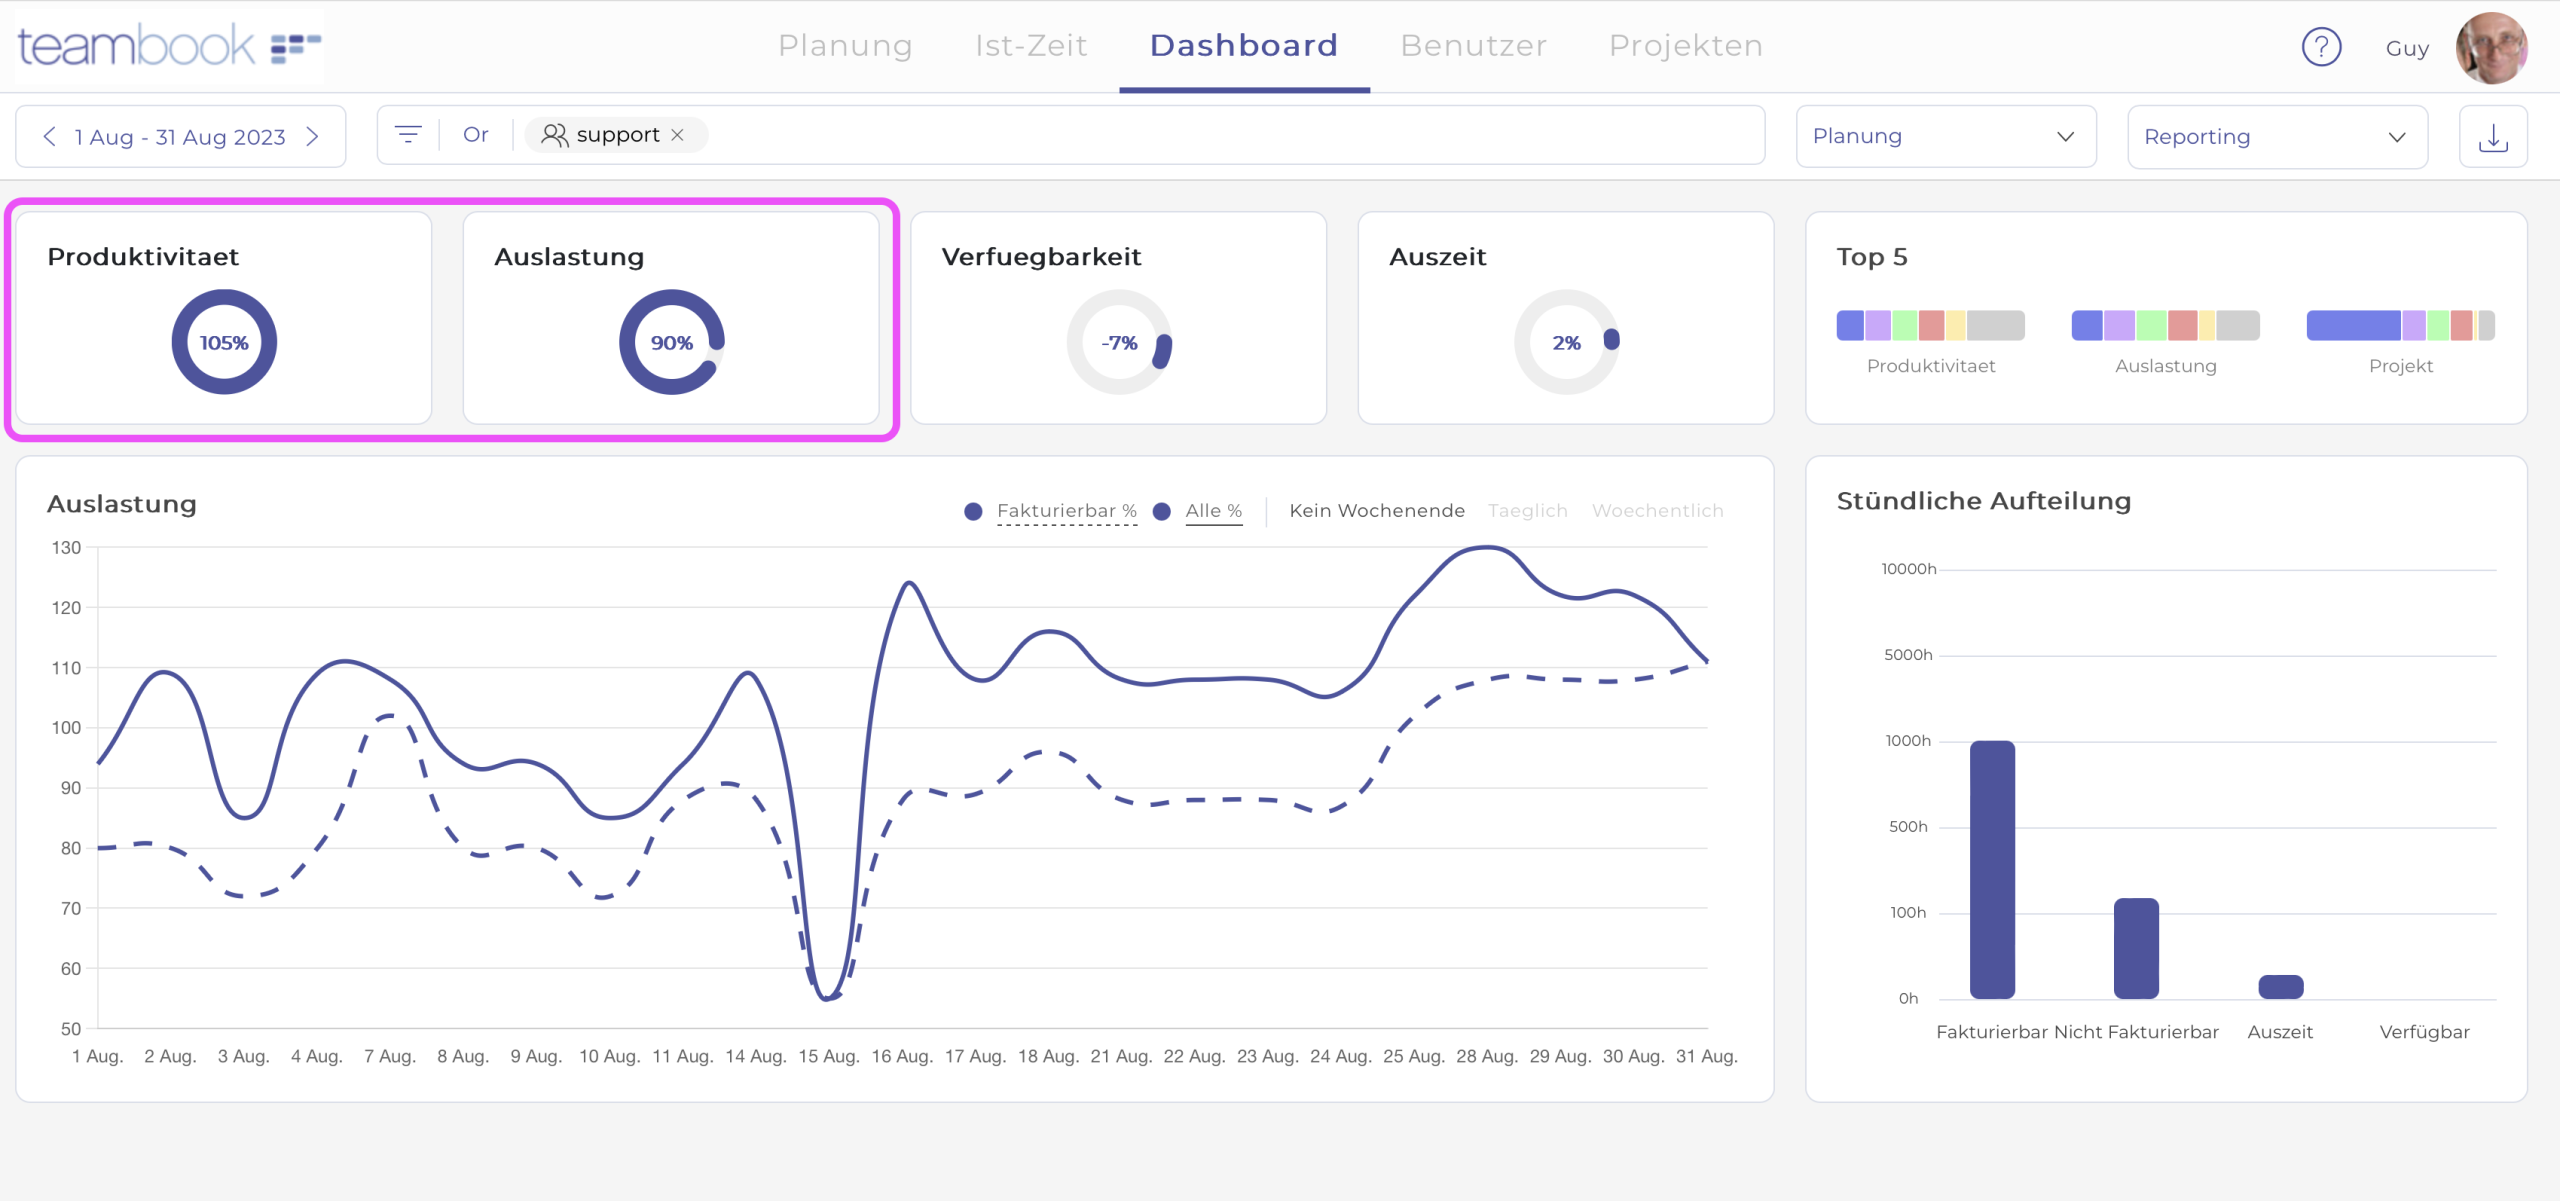Switch to the Benutzer tab
This screenshot has width=2560, height=1201.
click(1473, 45)
